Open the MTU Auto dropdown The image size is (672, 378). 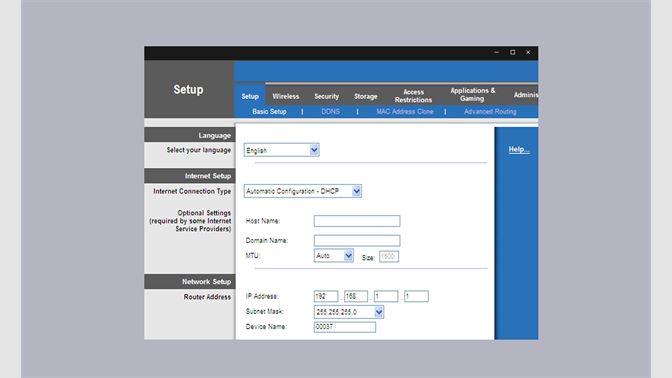(333, 256)
